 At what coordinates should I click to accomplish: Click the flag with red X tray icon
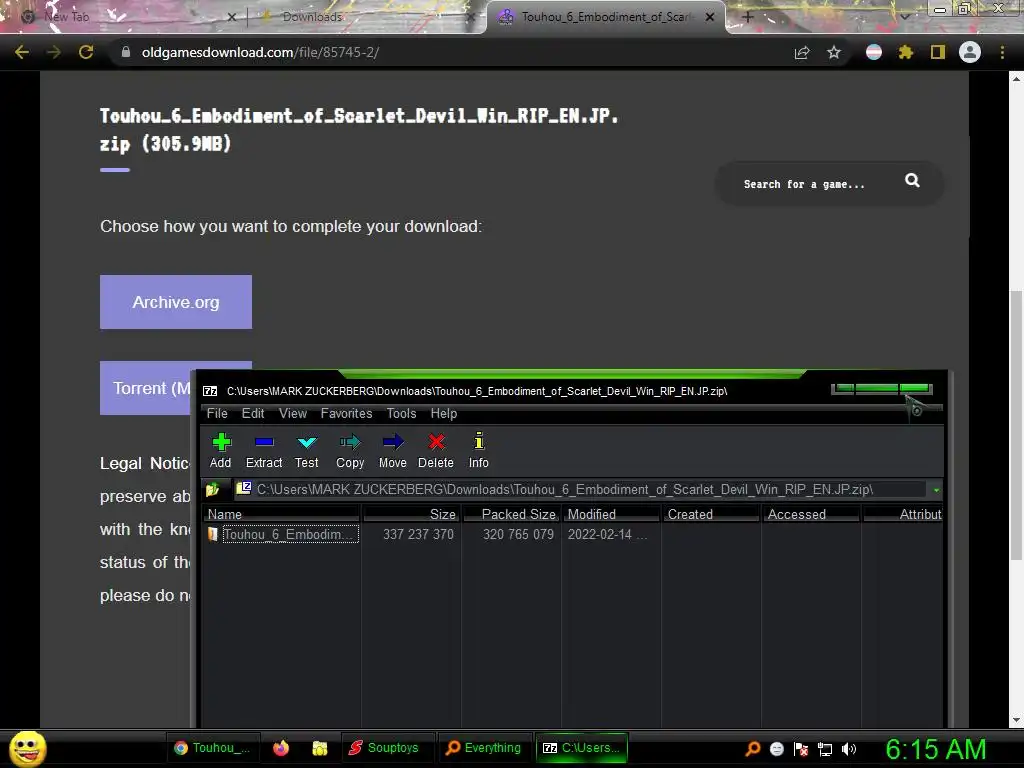tap(801, 749)
